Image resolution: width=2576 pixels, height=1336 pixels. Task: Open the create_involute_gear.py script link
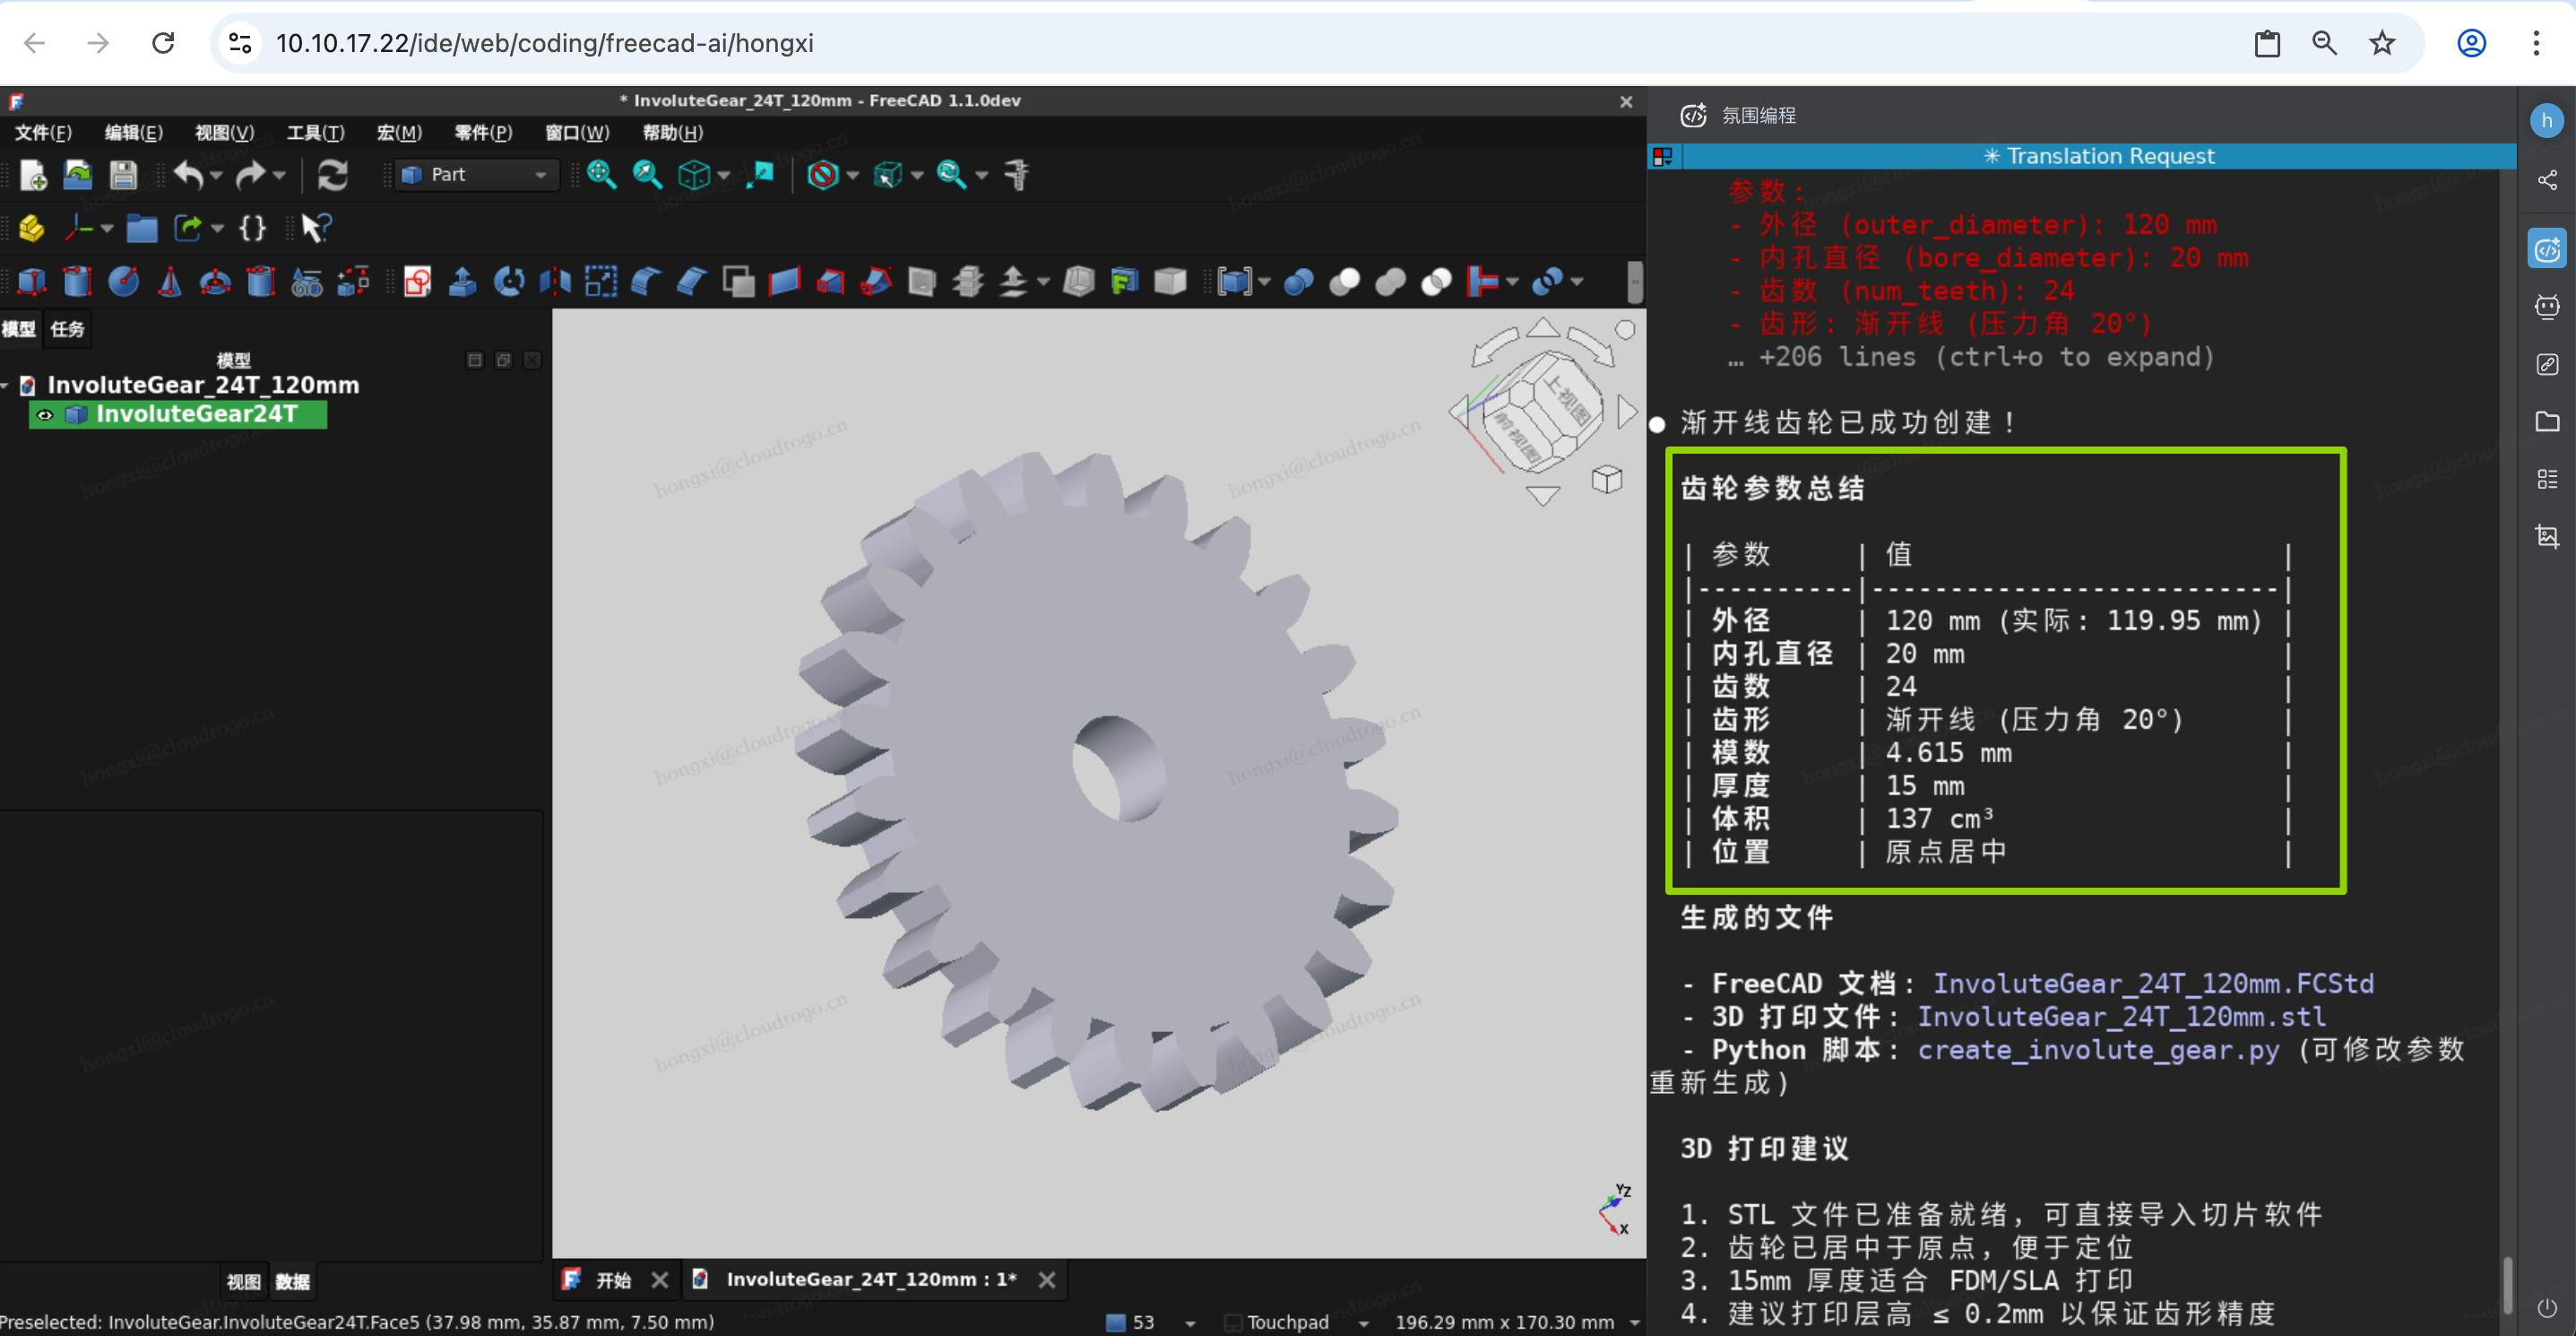coord(2097,1049)
